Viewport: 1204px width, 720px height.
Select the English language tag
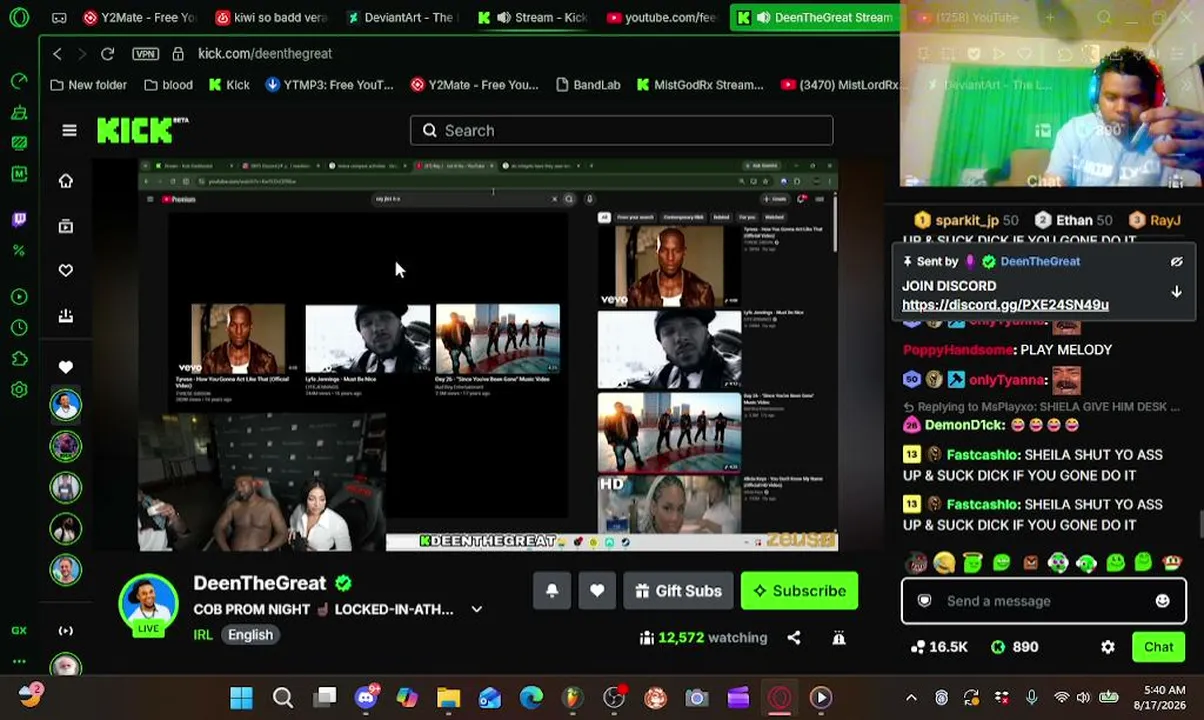coord(250,635)
